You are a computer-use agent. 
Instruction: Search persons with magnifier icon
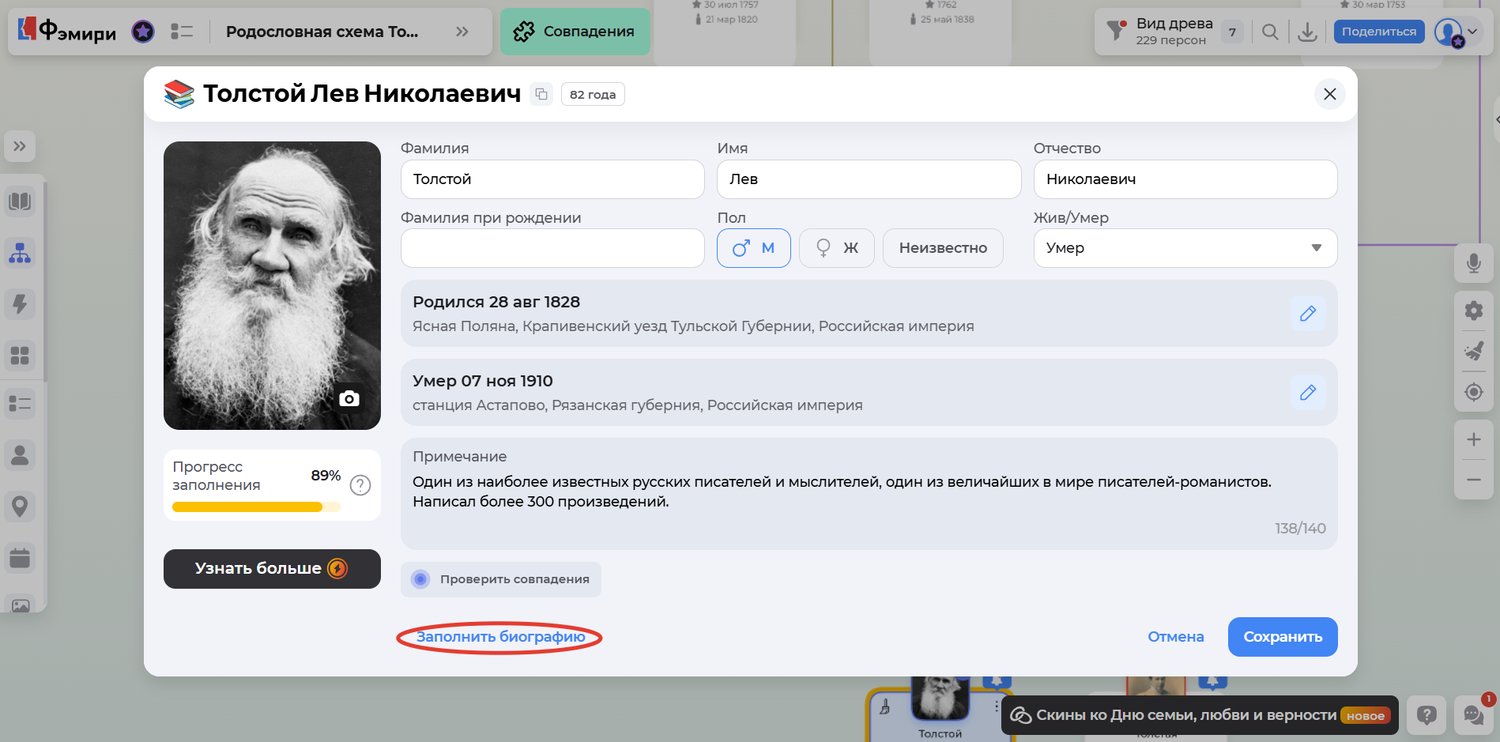click(1270, 32)
